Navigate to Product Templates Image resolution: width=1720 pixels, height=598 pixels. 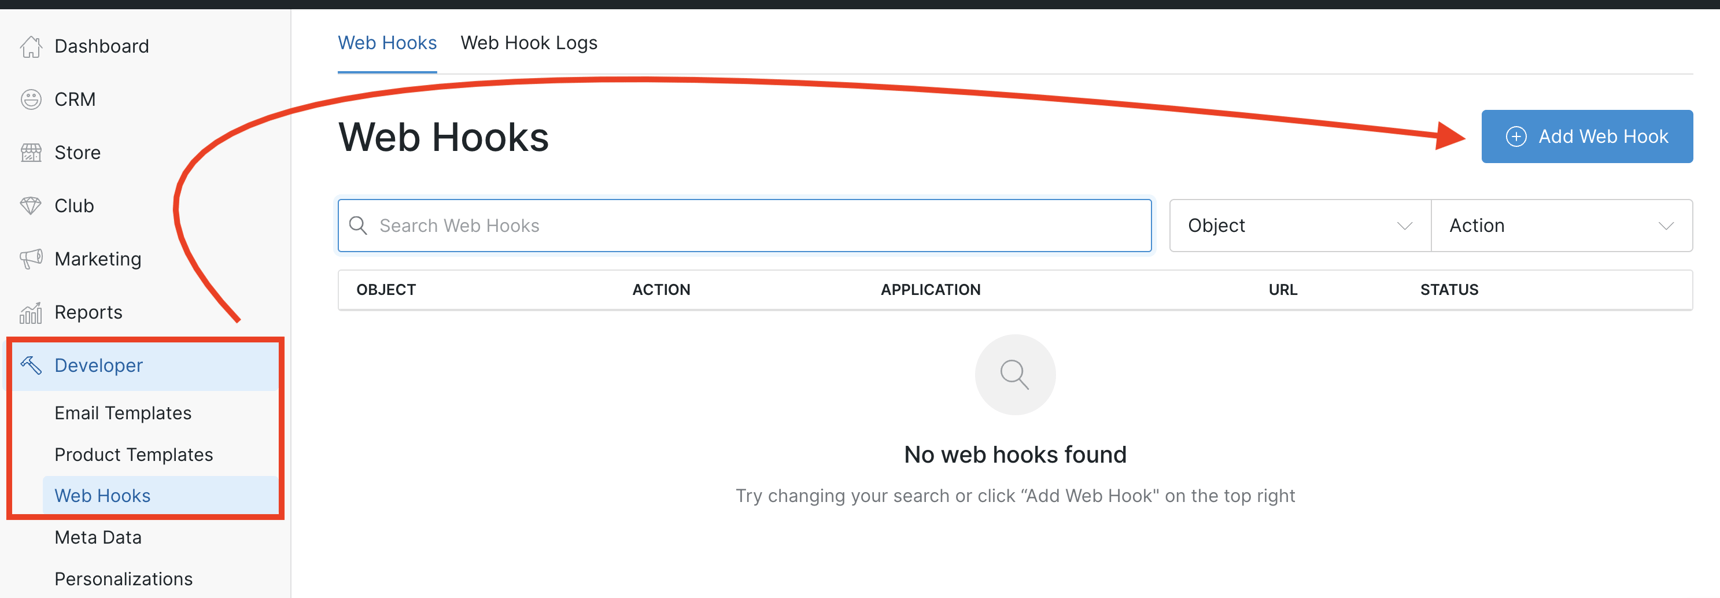134,454
